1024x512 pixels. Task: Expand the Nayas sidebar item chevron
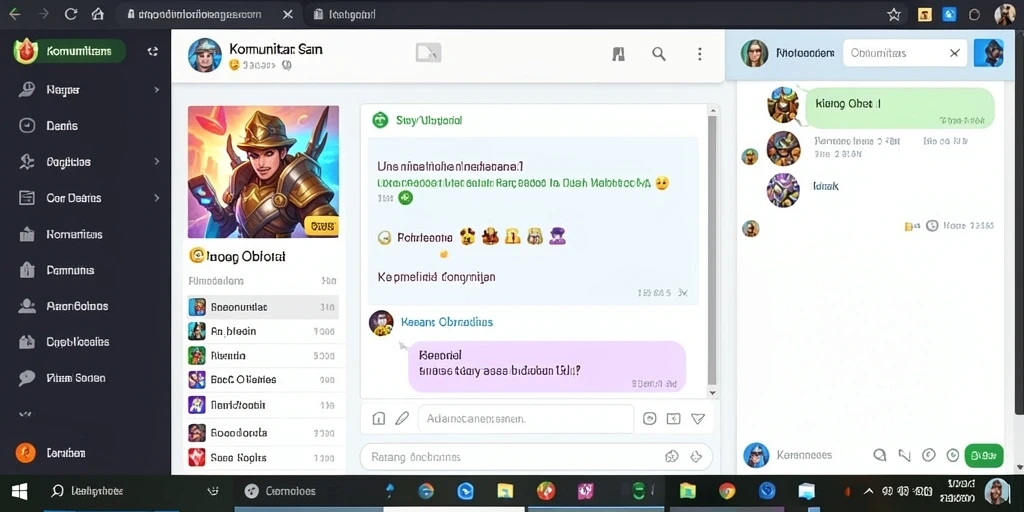[156, 89]
